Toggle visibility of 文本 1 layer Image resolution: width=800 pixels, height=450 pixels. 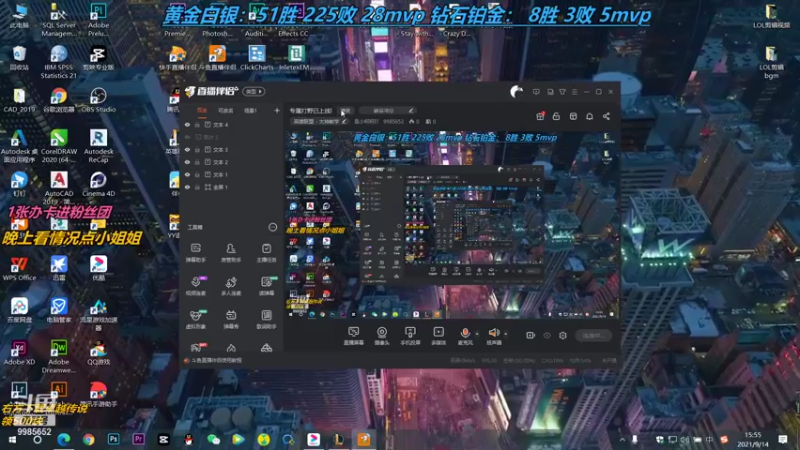tap(187, 174)
